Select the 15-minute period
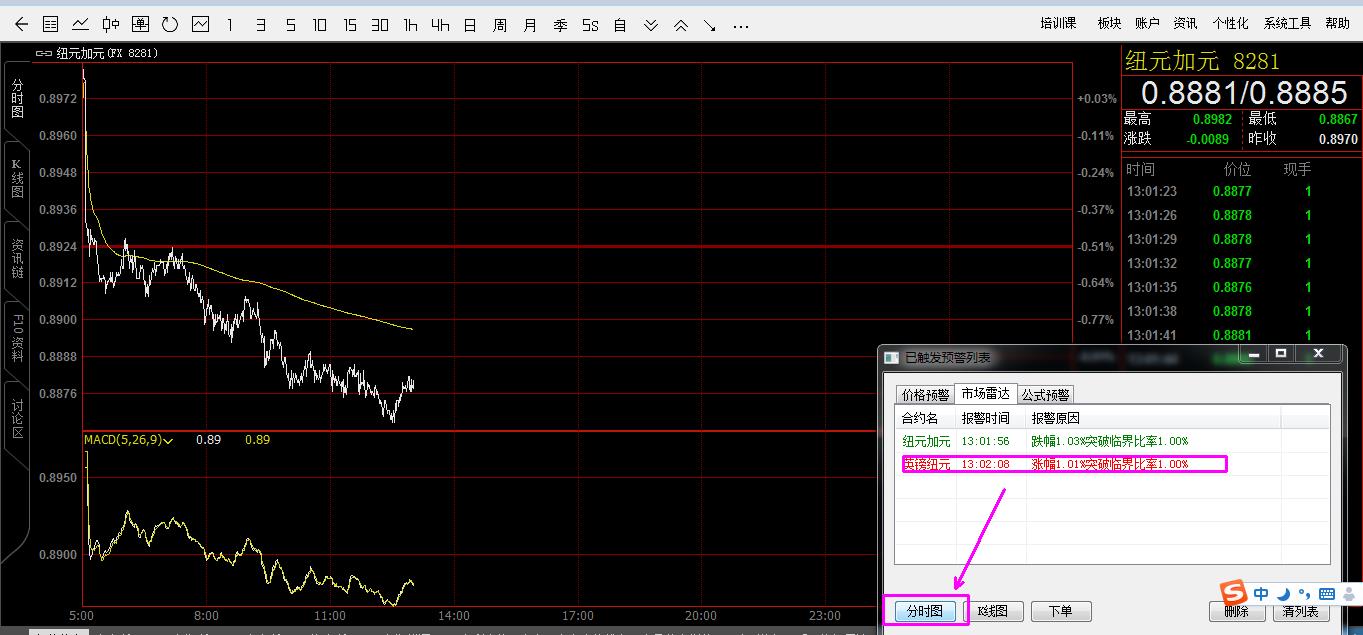Image resolution: width=1363 pixels, height=635 pixels. pos(350,24)
